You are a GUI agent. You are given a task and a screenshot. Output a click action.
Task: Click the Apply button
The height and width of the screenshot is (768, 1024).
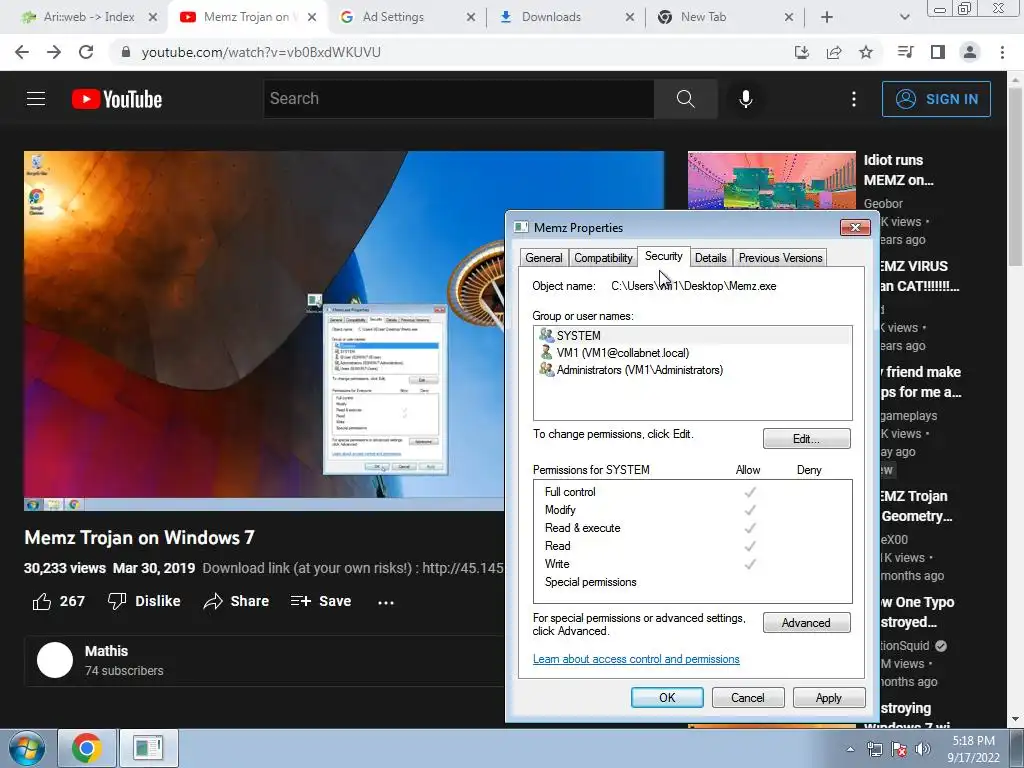tap(829, 697)
